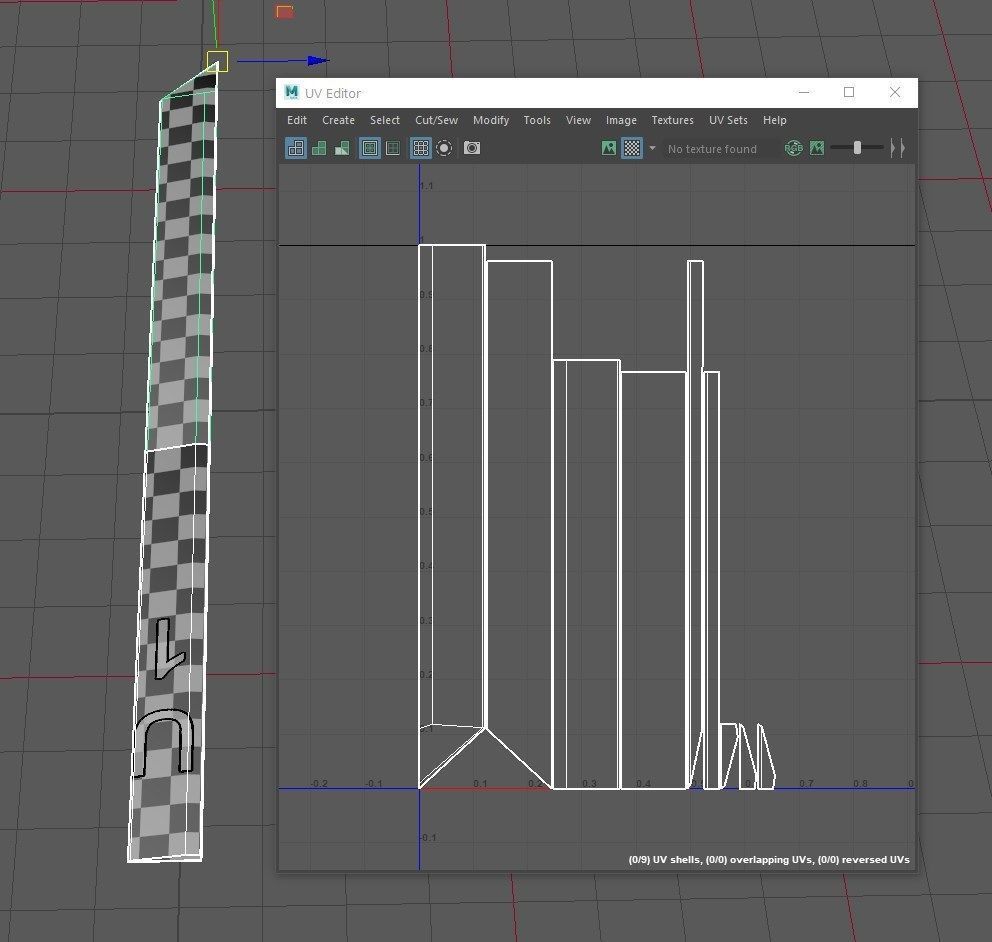Take a UV snapshot with camera icon

coord(472,148)
